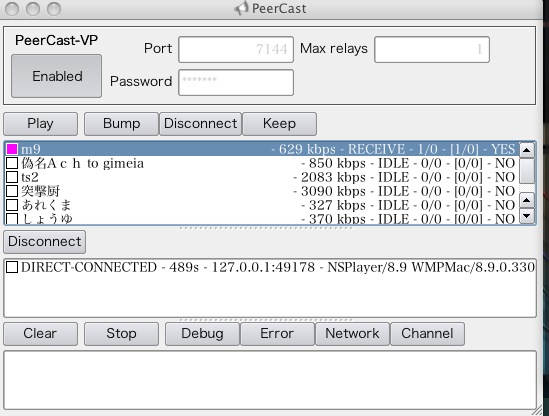
Task: Tick the checkbox beside しょうゆ channel
Action: 12,219
